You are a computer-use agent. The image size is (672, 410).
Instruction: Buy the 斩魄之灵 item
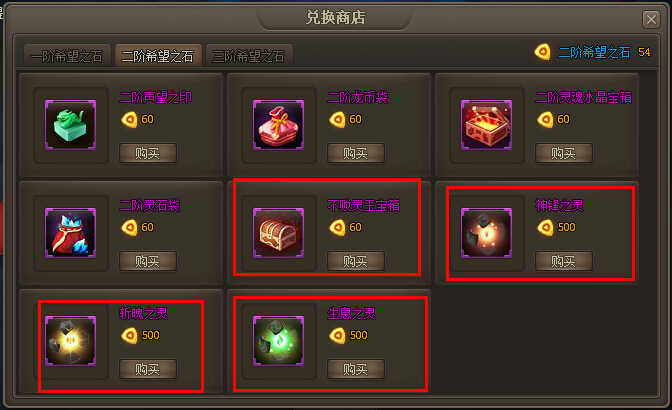coord(148,369)
